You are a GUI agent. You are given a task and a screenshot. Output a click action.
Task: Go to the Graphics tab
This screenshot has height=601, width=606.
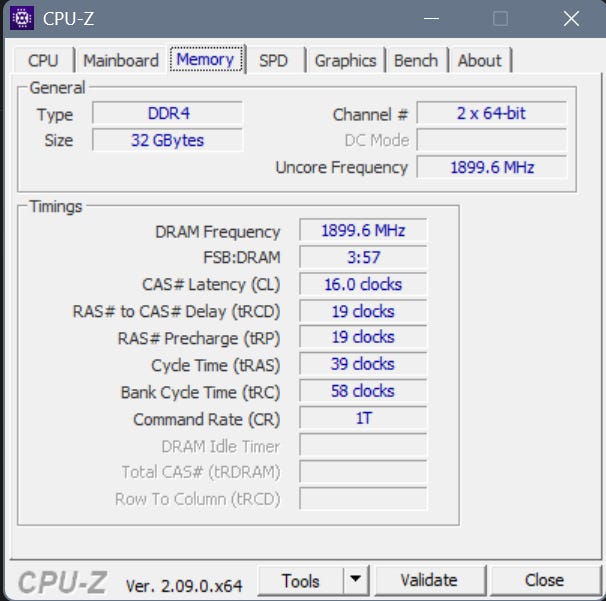point(346,60)
